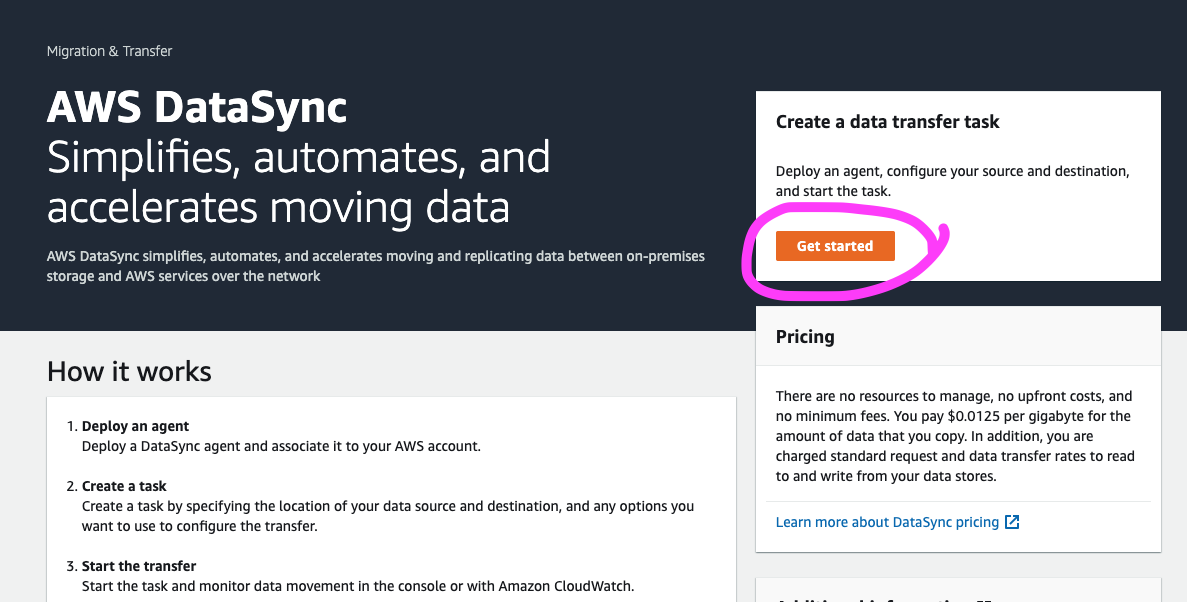Screen dimensions: 1187x602
Task: Click the orange Get started button
Action: [x=835, y=246]
